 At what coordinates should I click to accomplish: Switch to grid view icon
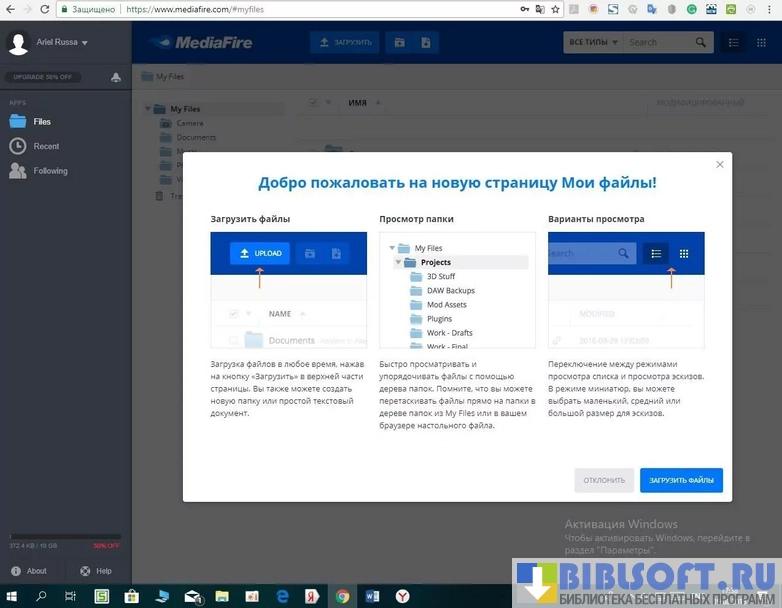tap(762, 42)
